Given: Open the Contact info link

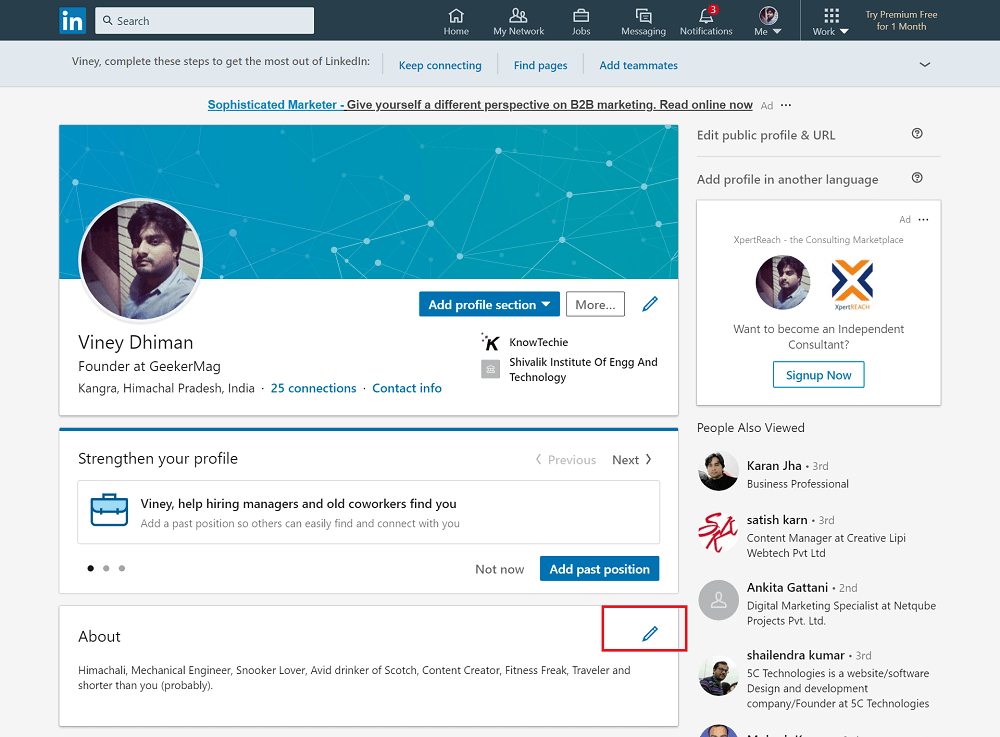Looking at the screenshot, I should coord(407,388).
